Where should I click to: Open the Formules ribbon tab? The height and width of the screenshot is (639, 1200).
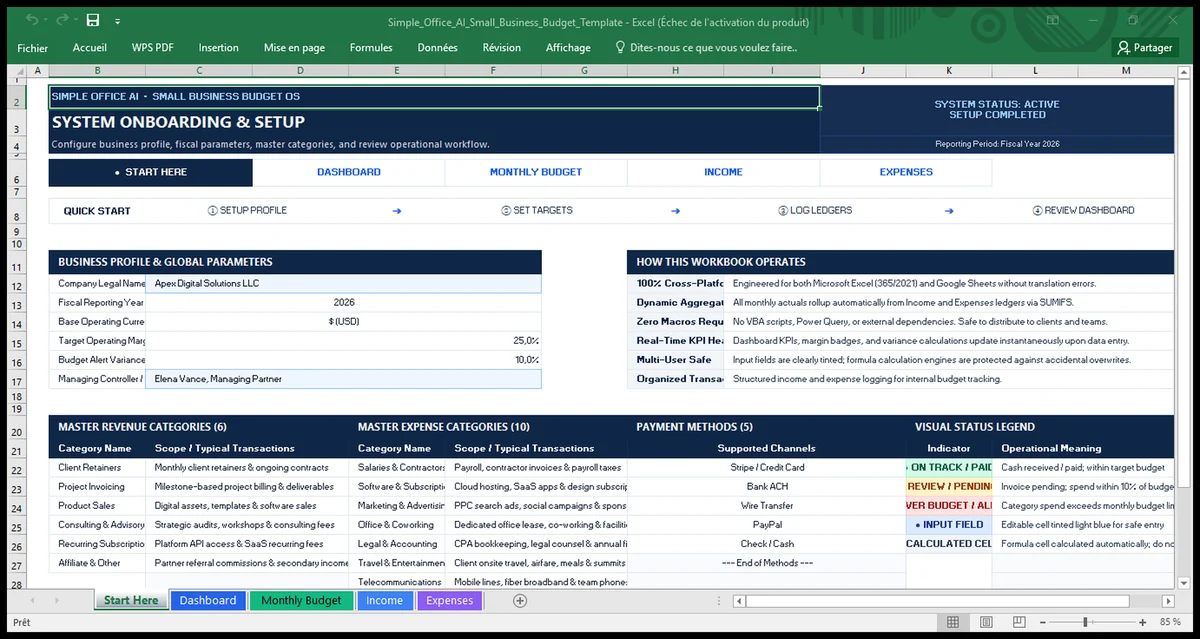[x=371, y=47]
